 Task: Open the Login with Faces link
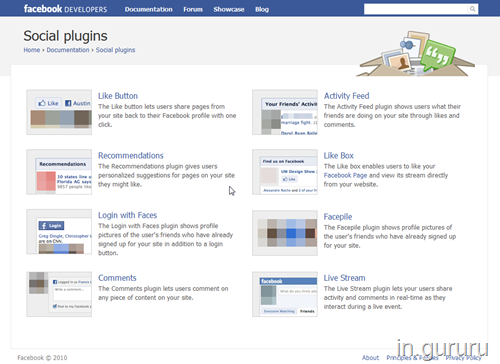click(x=127, y=215)
